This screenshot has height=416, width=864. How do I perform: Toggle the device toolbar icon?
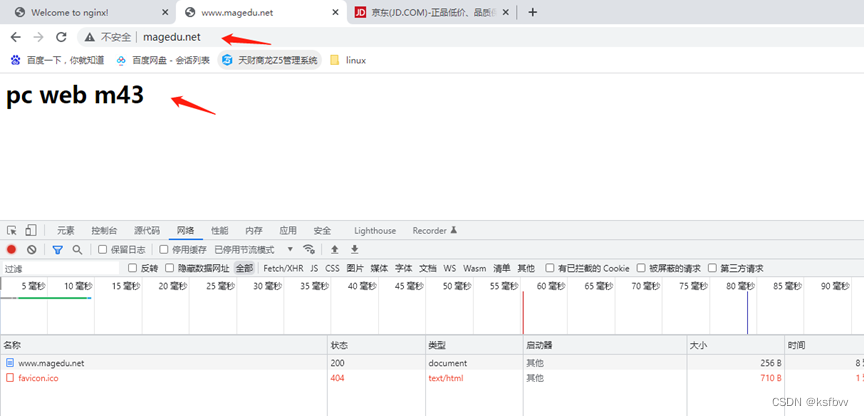(31, 230)
